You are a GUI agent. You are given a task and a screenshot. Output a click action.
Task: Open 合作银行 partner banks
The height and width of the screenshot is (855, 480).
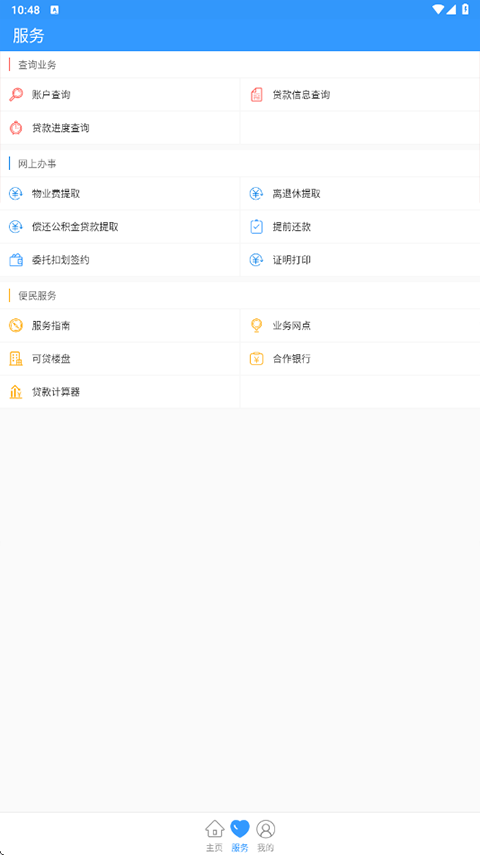pyautogui.click(x=360, y=359)
